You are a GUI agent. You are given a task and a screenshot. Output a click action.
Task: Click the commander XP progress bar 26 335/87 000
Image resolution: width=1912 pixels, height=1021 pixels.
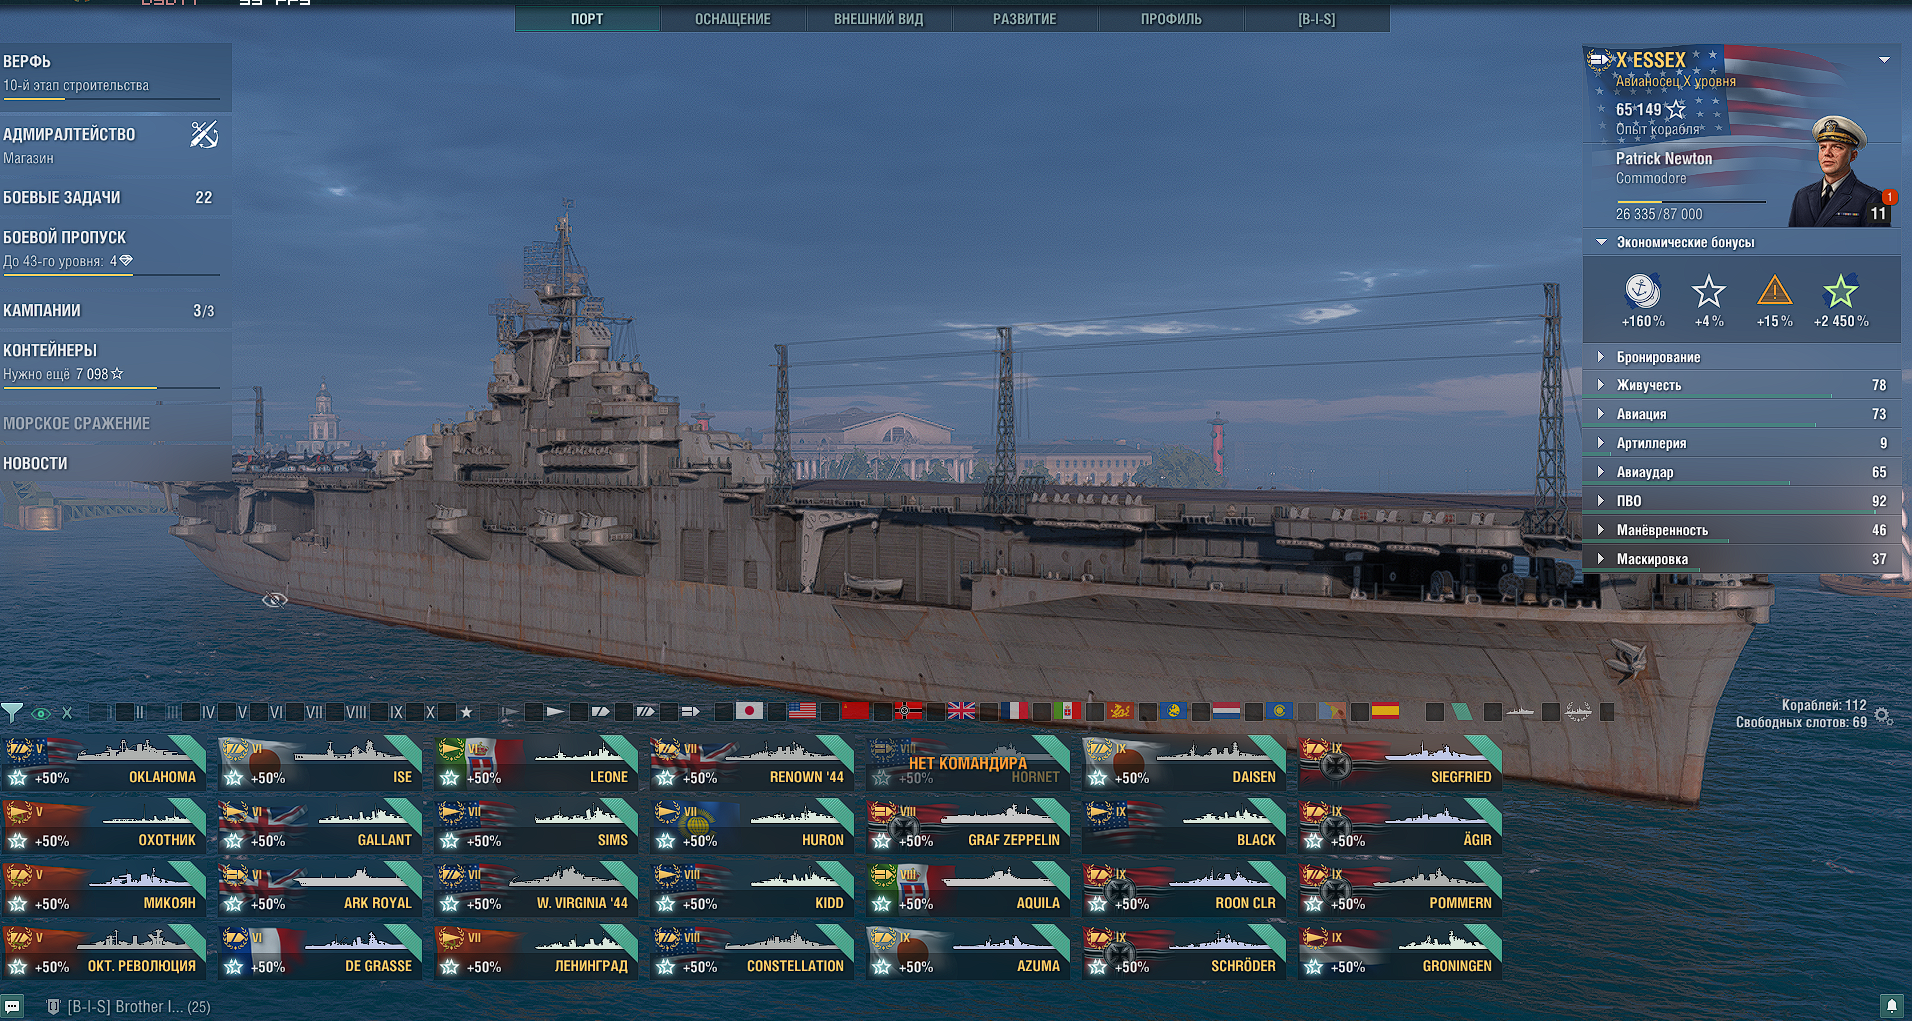tap(1690, 202)
